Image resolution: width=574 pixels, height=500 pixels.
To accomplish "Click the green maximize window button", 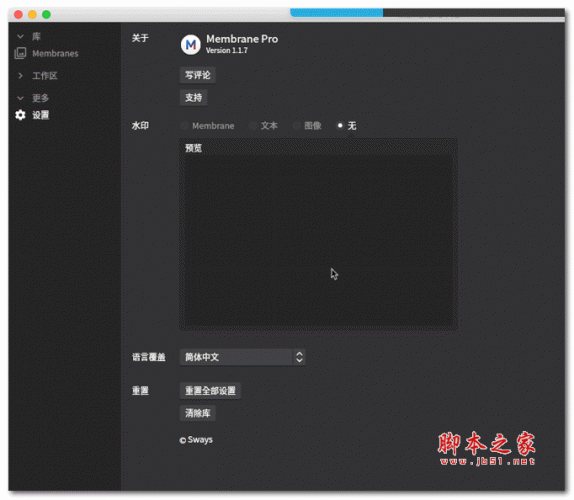I will click(x=46, y=14).
